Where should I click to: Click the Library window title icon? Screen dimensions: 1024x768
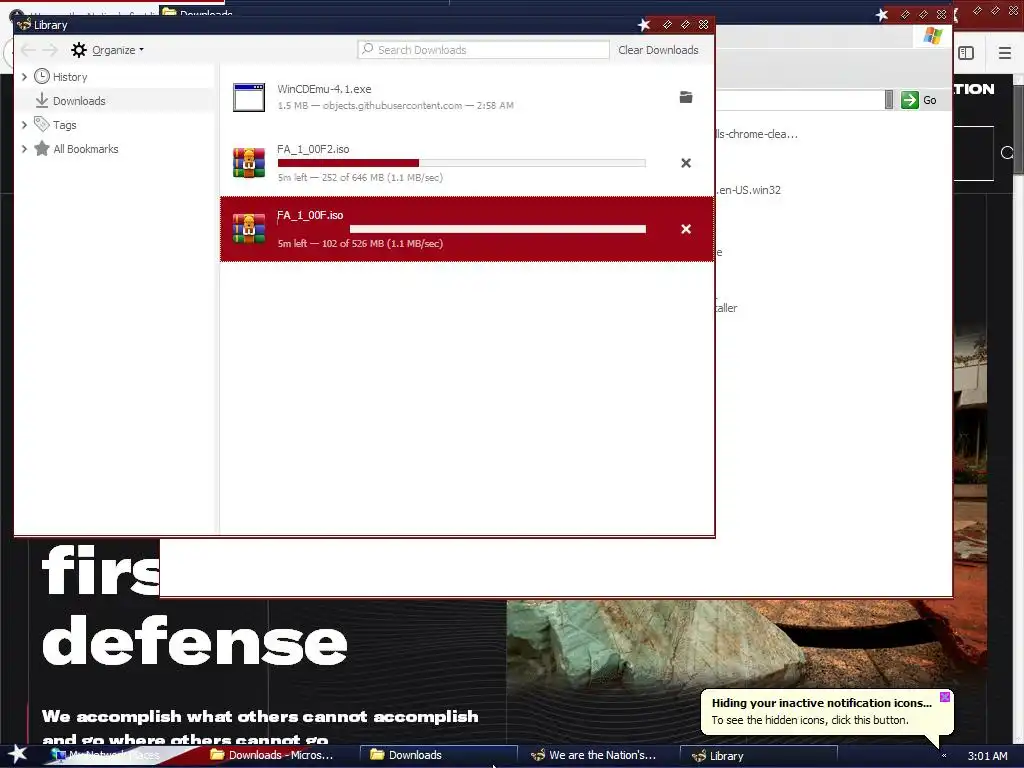24,25
